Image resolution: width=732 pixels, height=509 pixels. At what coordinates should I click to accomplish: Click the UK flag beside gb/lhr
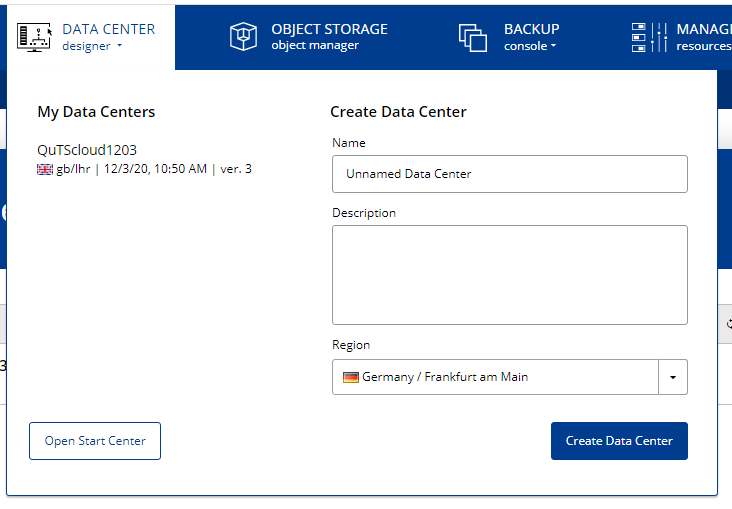tap(45, 169)
